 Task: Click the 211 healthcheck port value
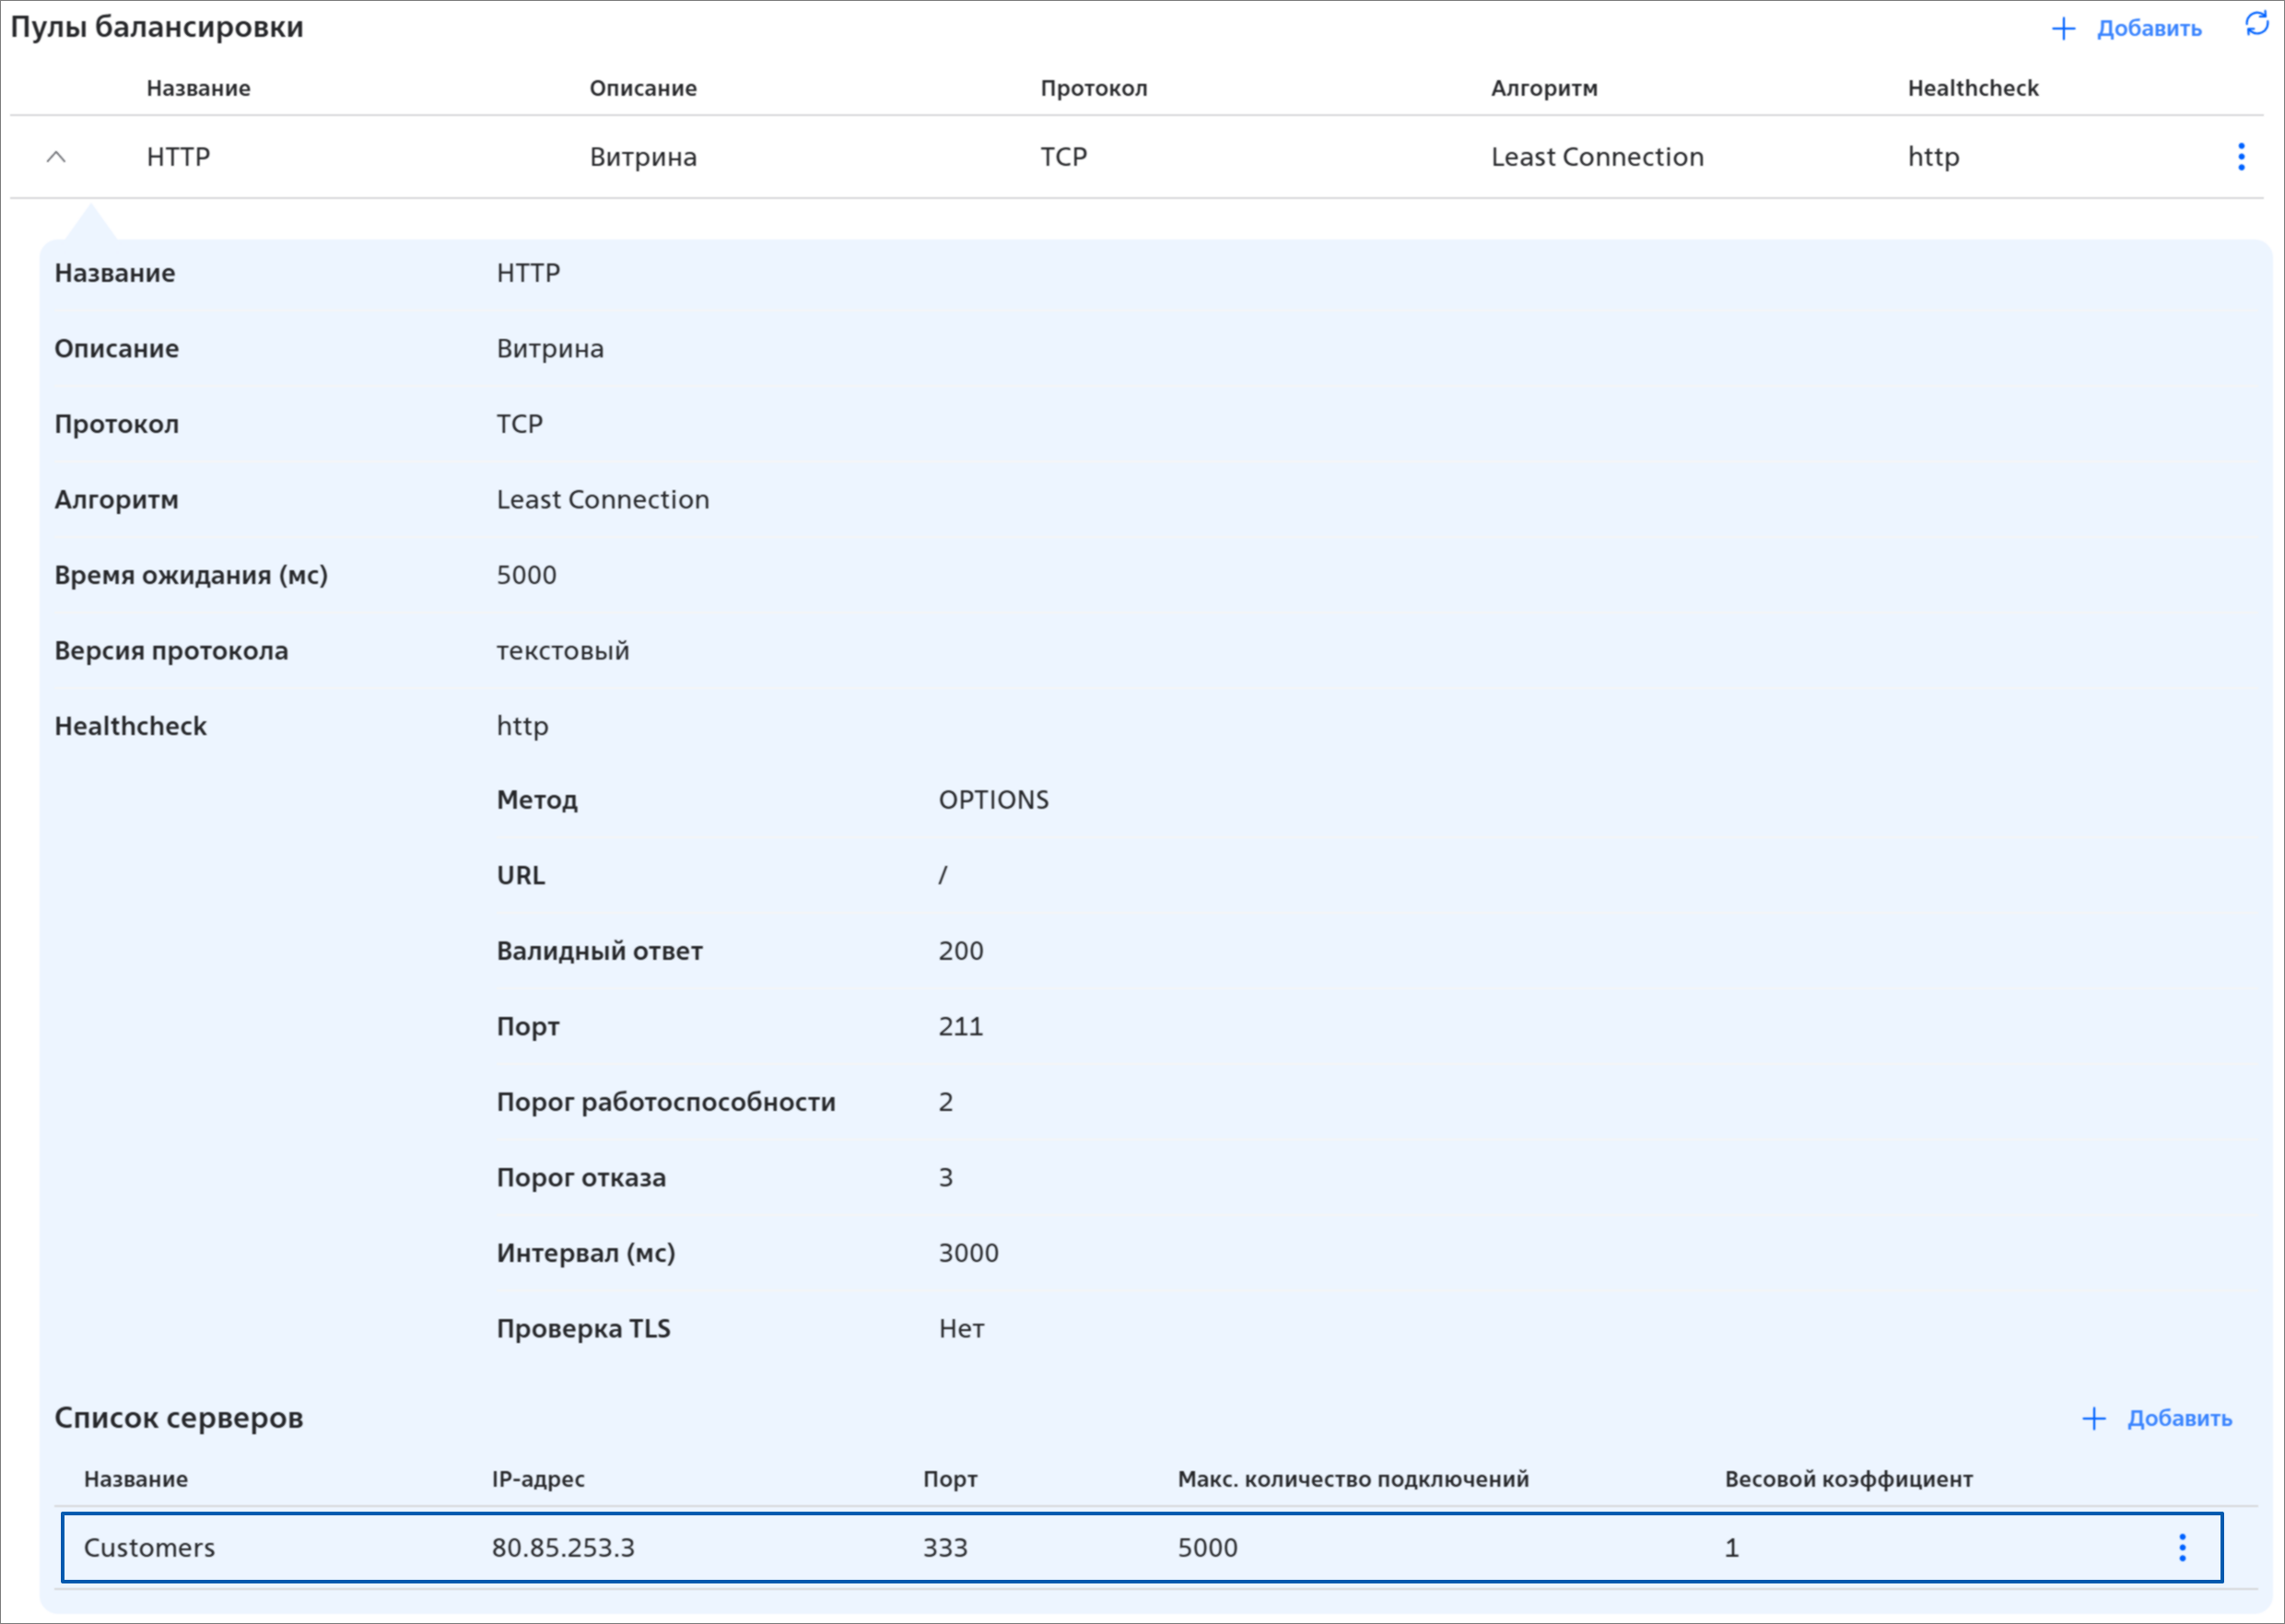pyautogui.click(x=961, y=1026)
